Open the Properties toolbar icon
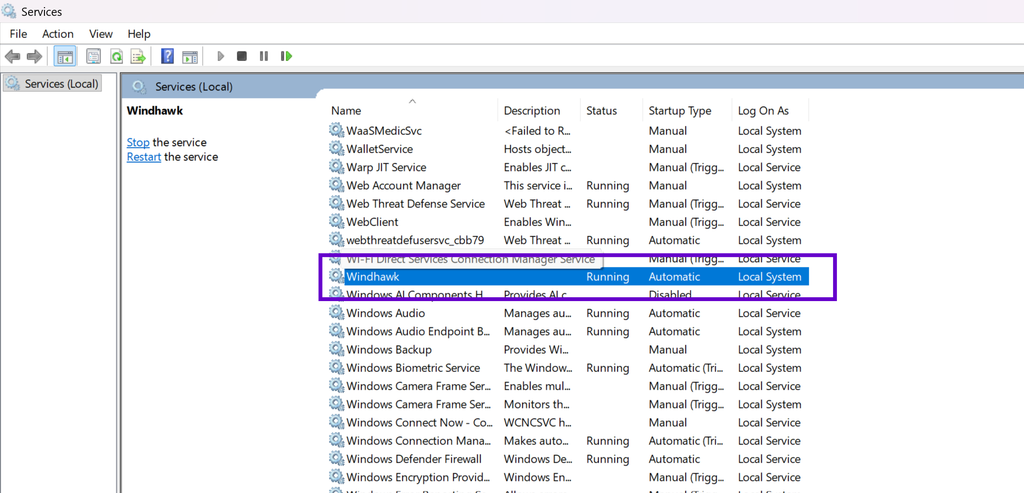1024x493 pixels. (x=93, y=56)
